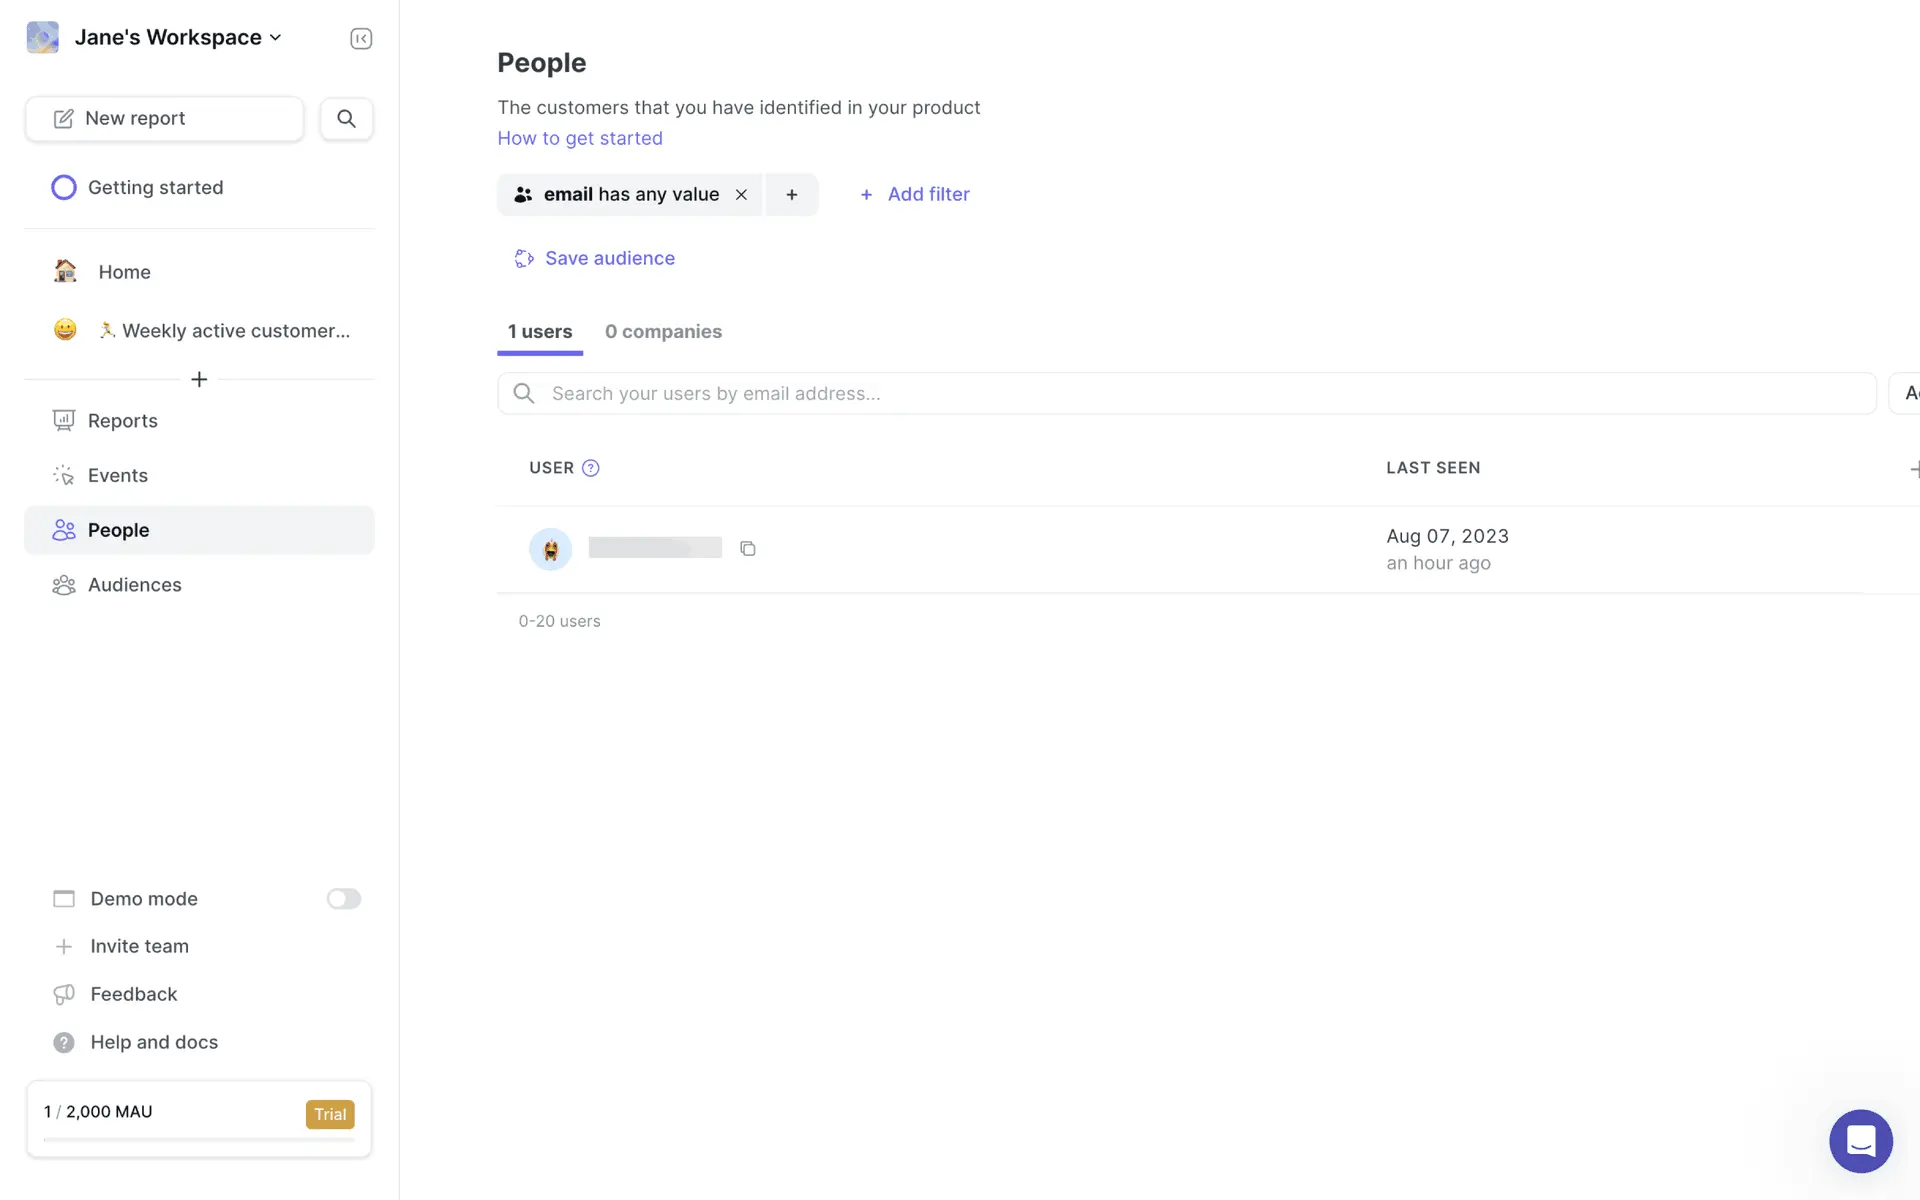Remove the email has any value filter
This screenshot has height=1200, width=1920.
741,195
